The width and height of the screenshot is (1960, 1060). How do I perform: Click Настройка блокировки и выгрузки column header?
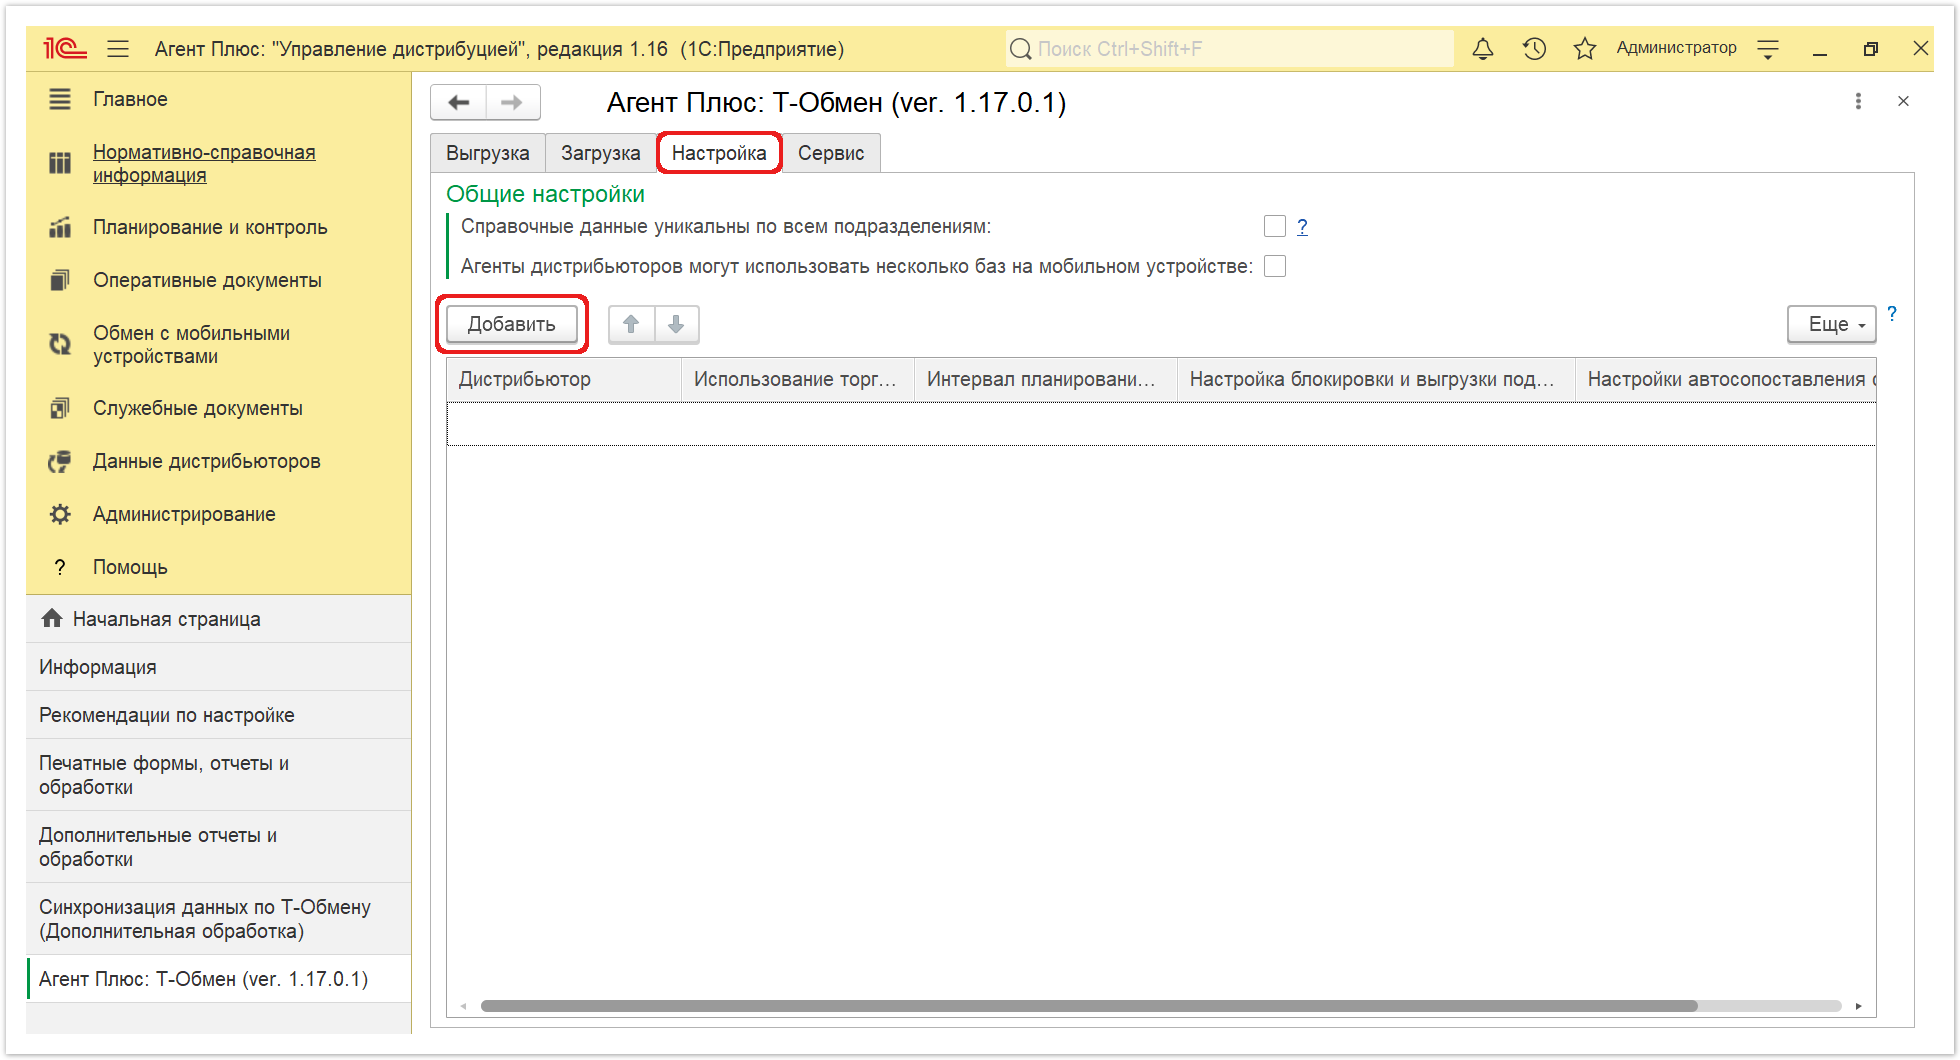click(1376, 379)
